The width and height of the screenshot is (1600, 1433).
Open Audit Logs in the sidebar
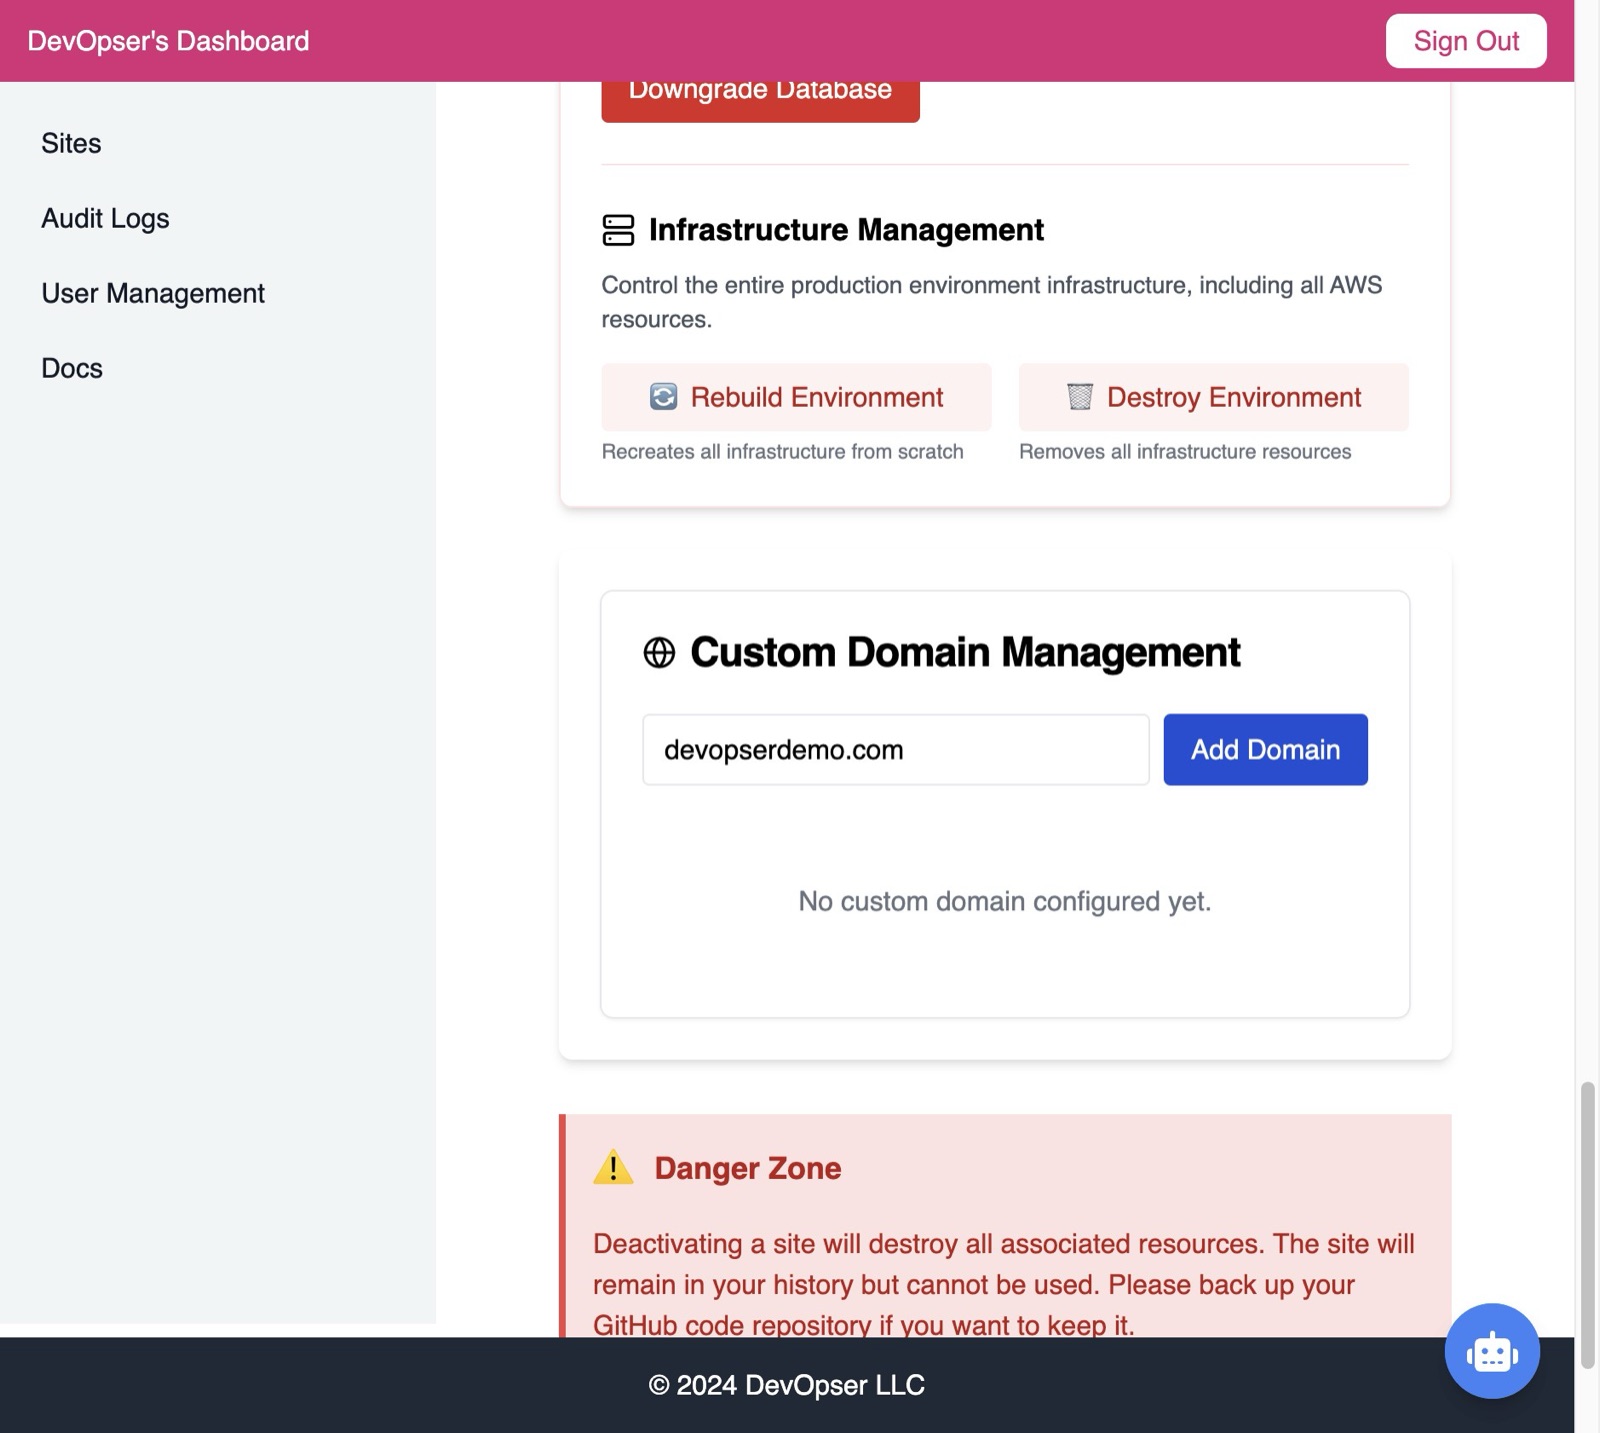pos(105,218)
